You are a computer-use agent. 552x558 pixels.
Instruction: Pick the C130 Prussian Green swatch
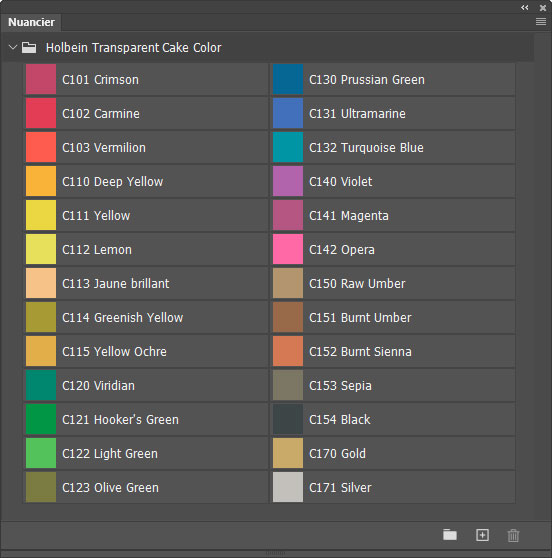point(288,79)
